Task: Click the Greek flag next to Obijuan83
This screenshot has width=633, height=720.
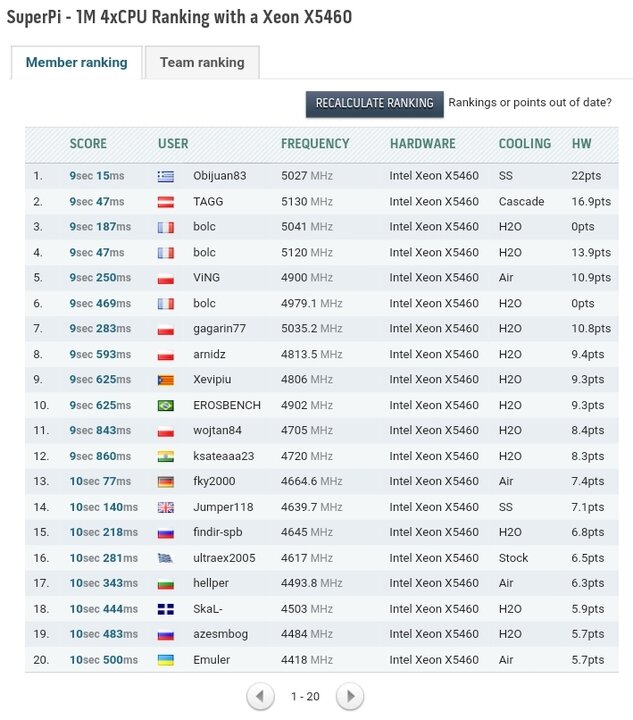Action: click(x=166, y=176)
